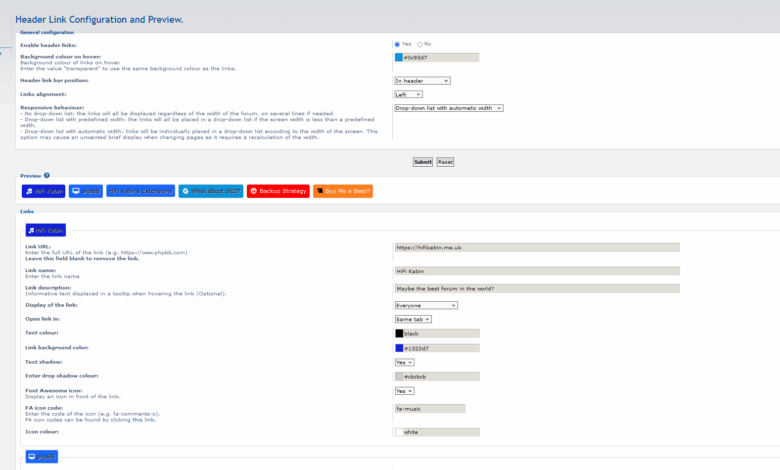Open the Header link bar position dropdown
Image resolution: width=780 pixels, height=470 pixels.
coord(421,80)
